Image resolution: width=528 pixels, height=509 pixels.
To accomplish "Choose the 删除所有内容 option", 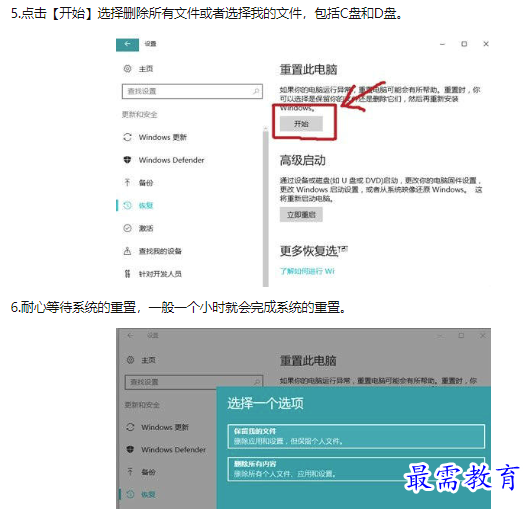I will (356, 469).
